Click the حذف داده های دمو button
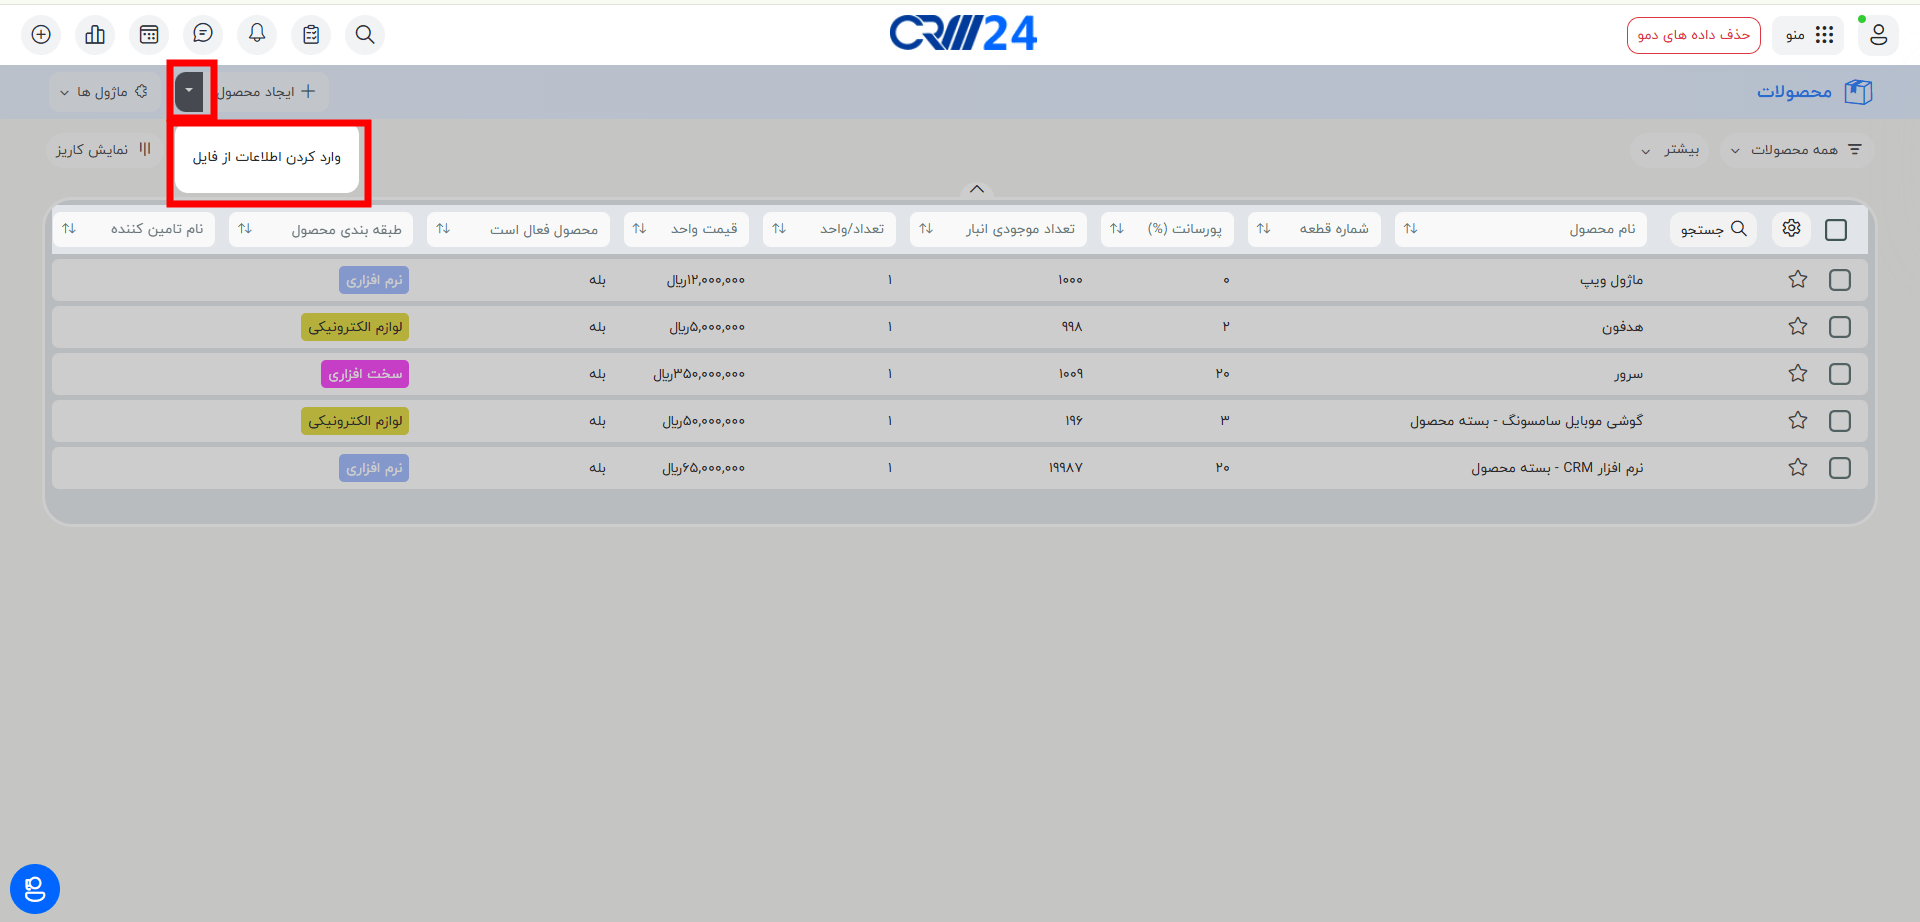The width and height of the screenshot is (1920, 922). coord(1693,35)
